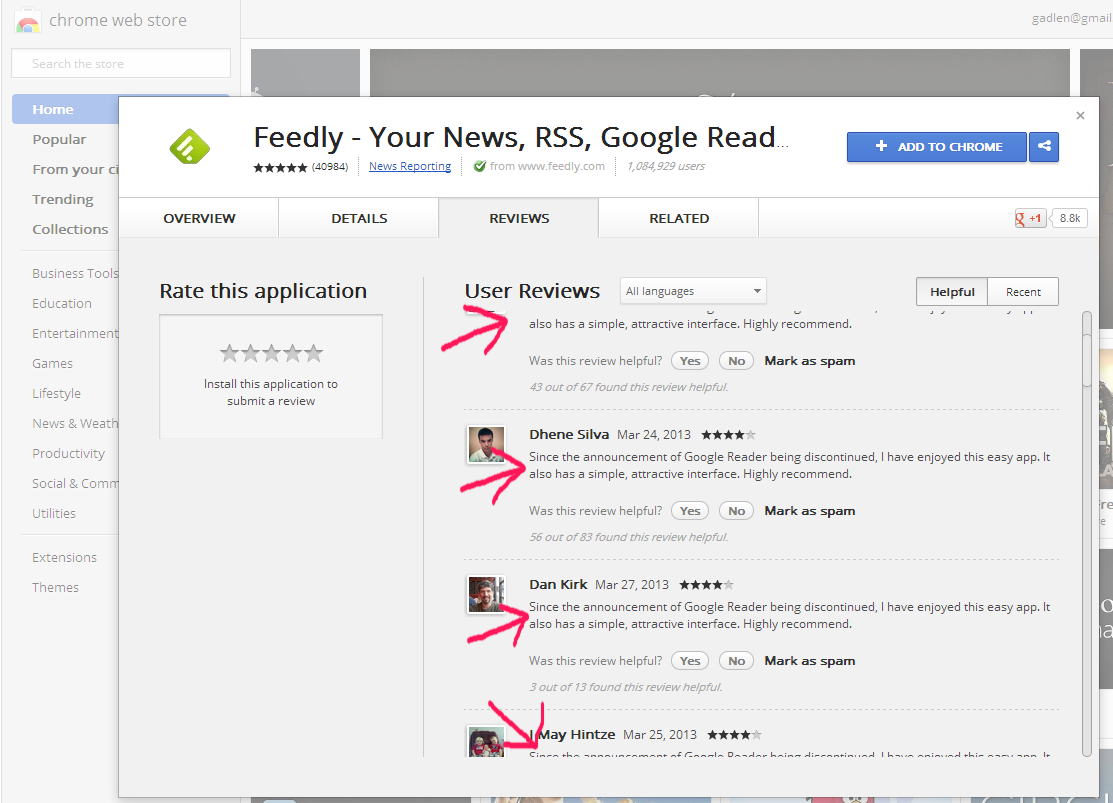Click the reviewer name May Hintze

coord(572,734)
